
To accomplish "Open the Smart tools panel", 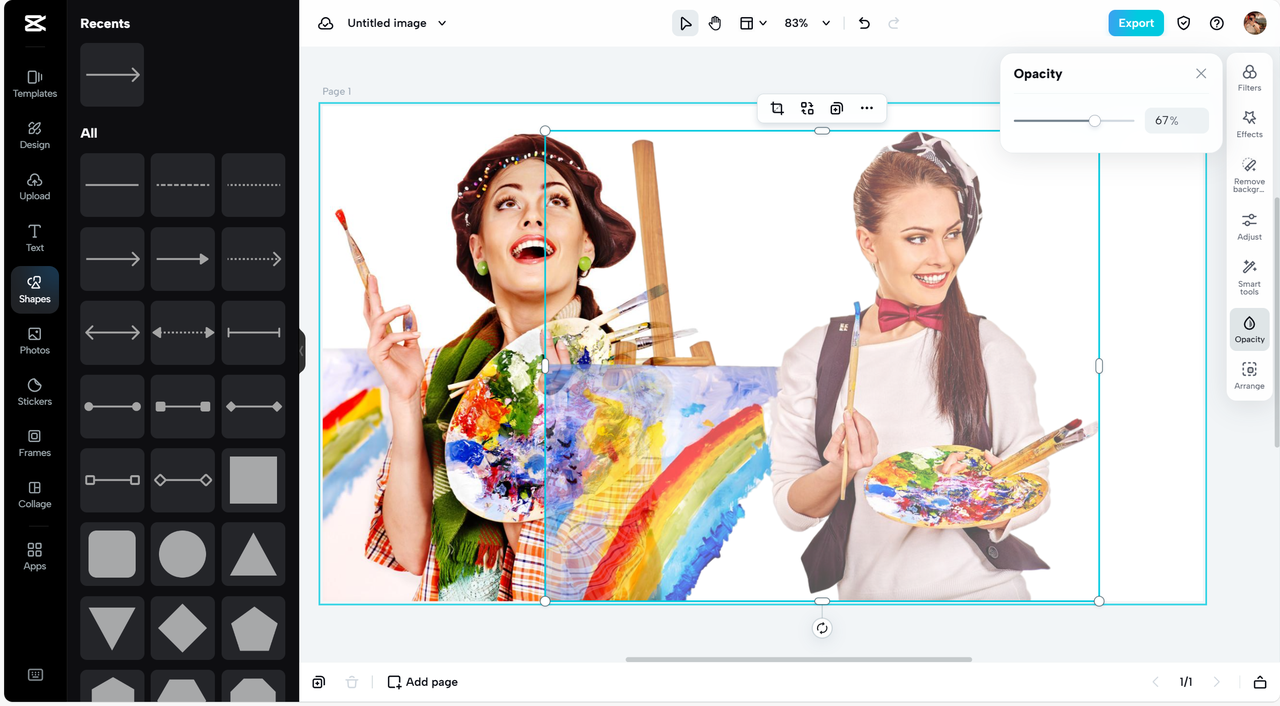I will pos(1249,278).
